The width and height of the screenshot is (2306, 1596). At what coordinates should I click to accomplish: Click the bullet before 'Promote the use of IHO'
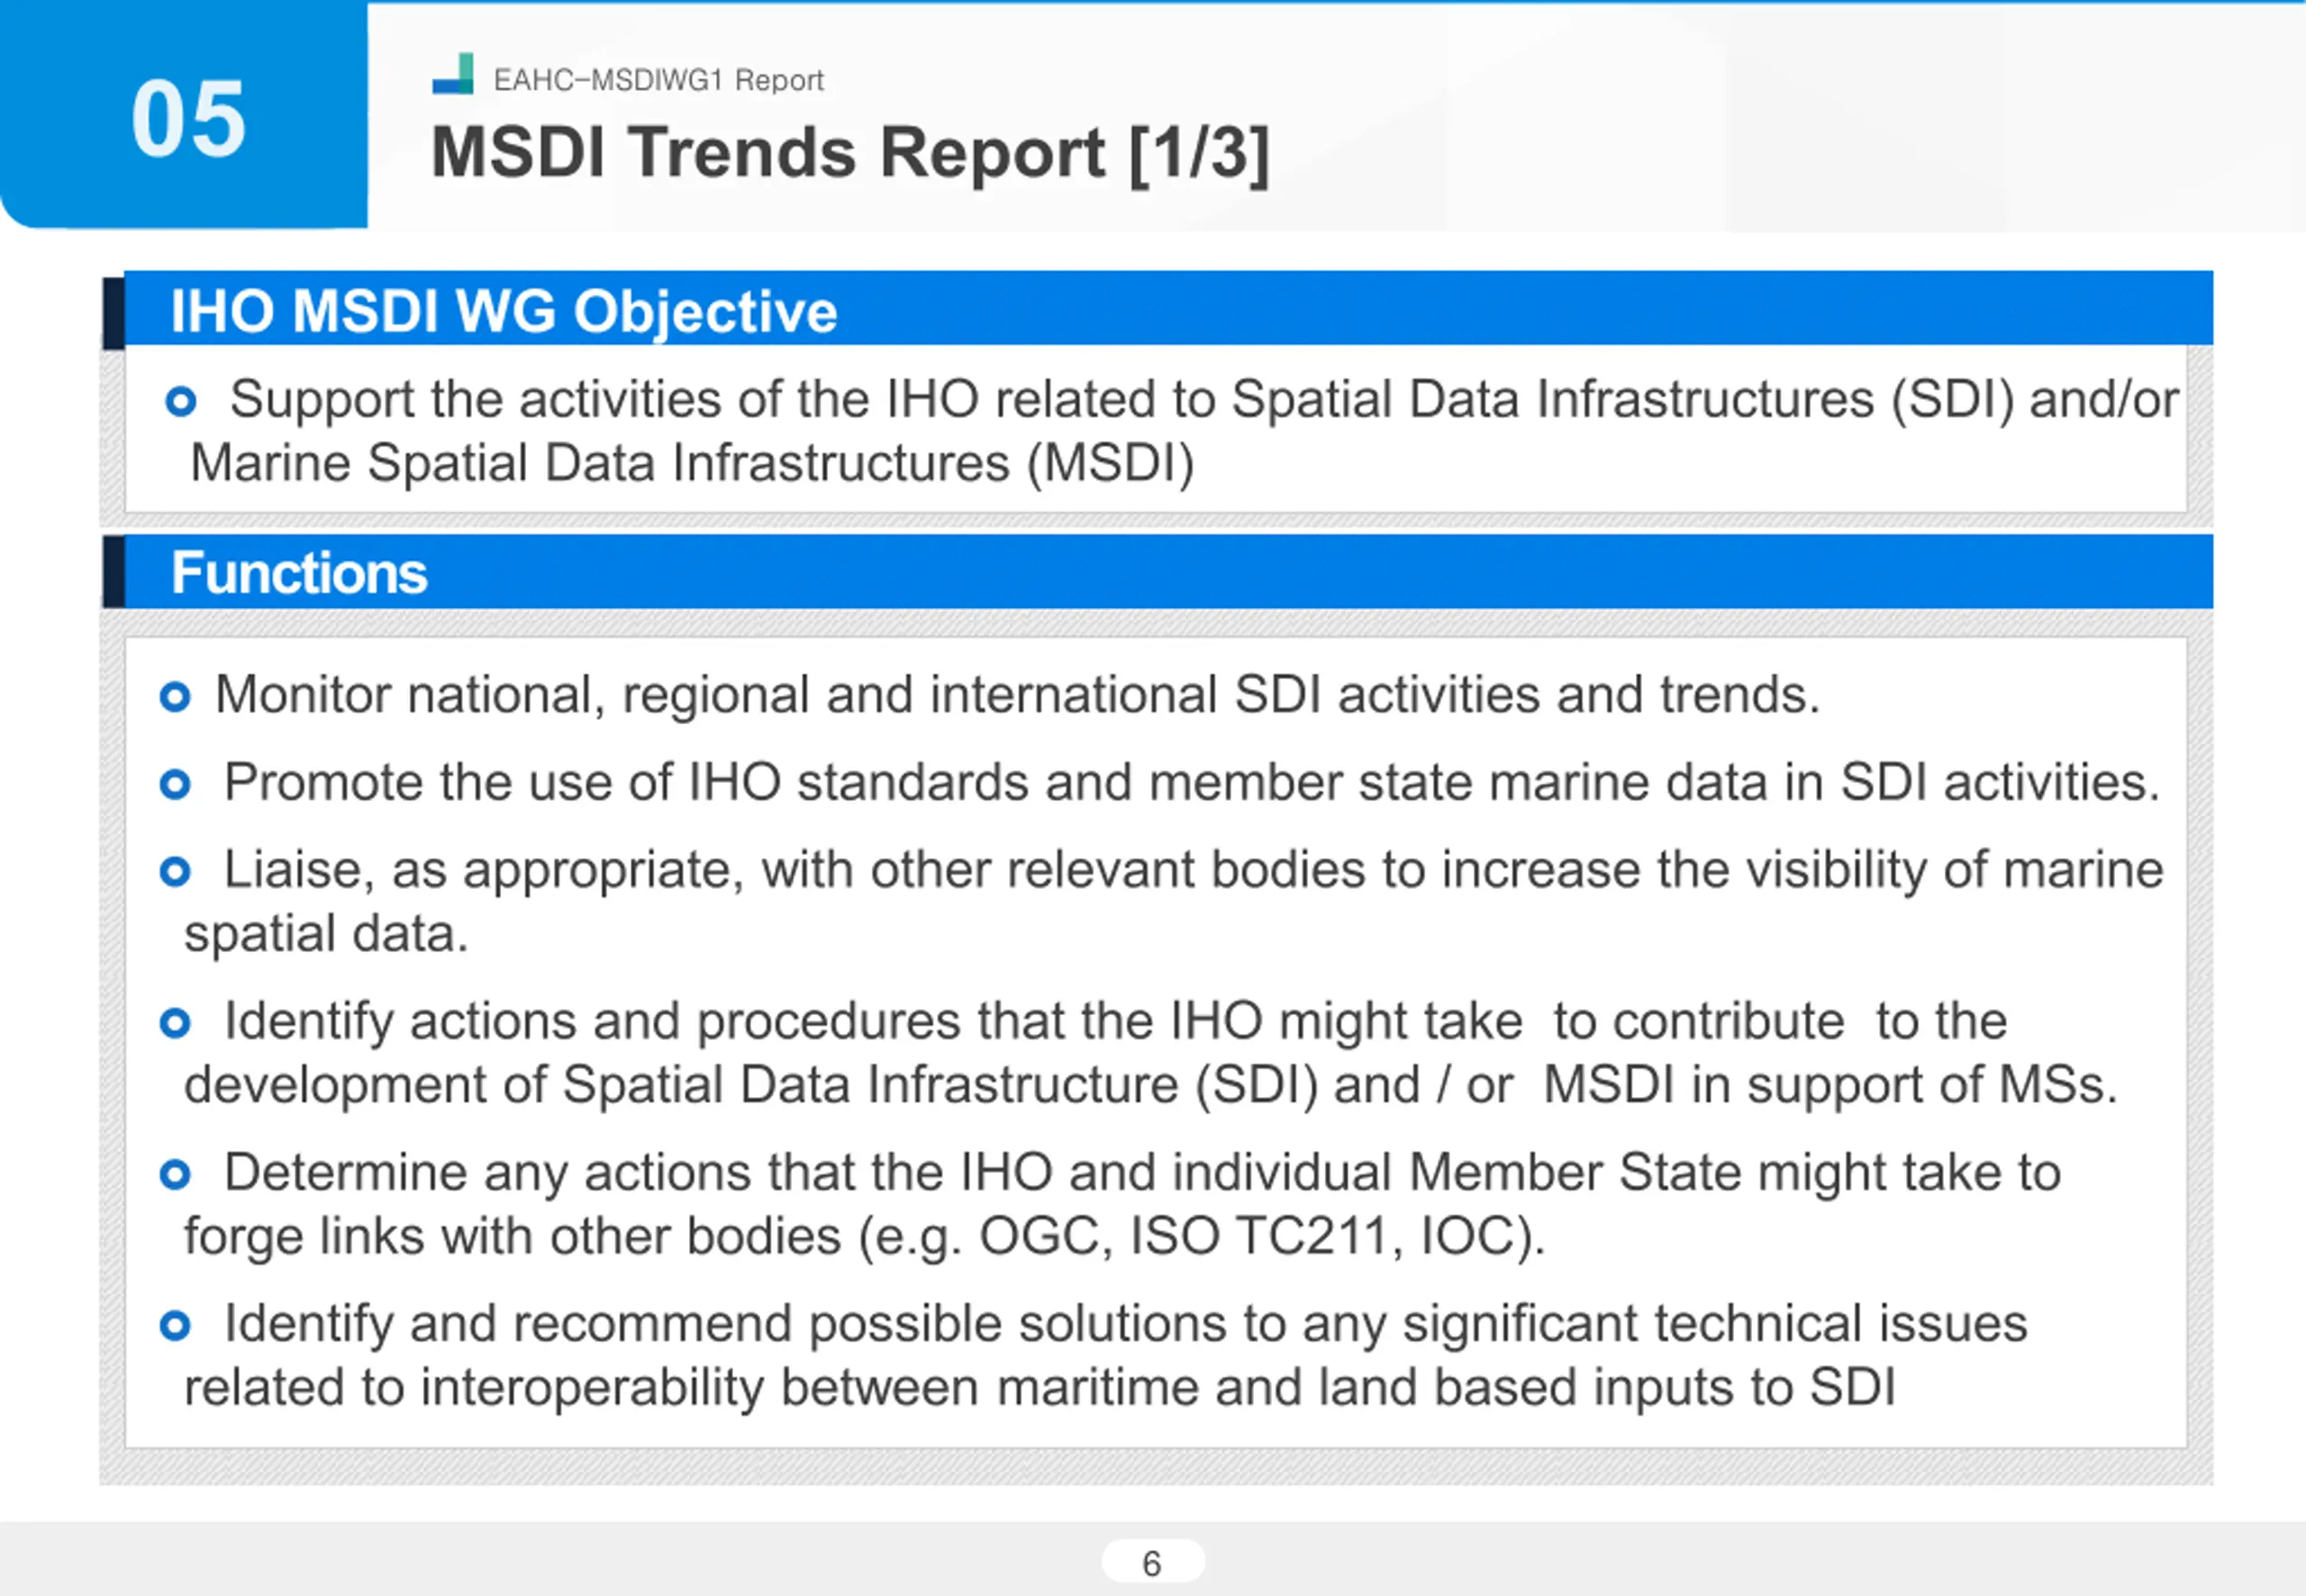point(175,784)
